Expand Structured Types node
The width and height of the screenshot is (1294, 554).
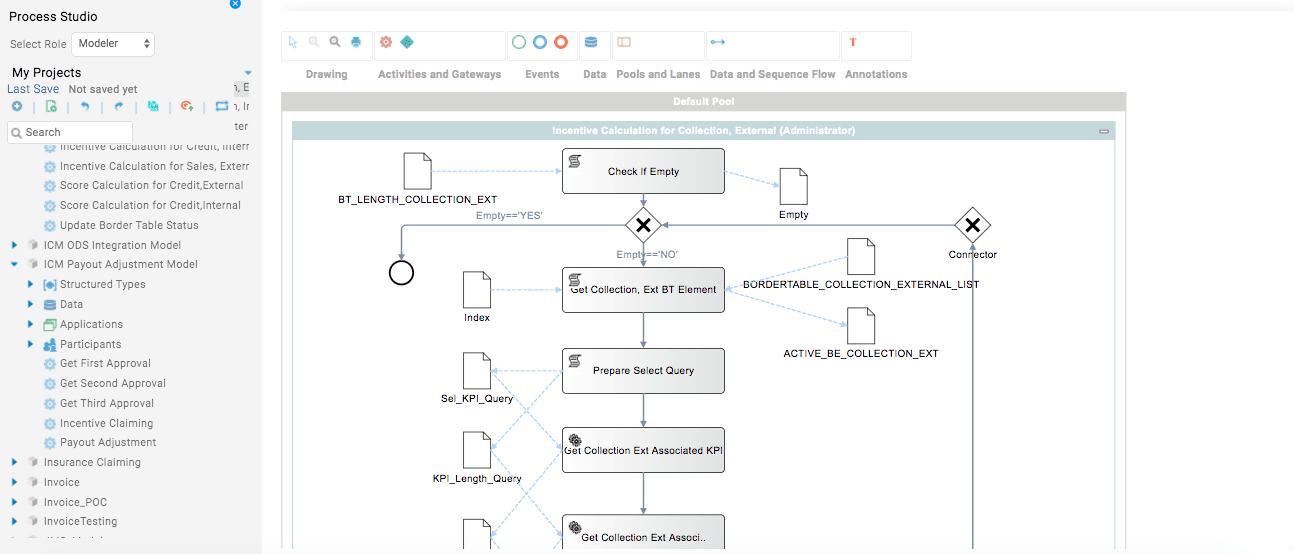pyautogui.click(x=31, y=285)
